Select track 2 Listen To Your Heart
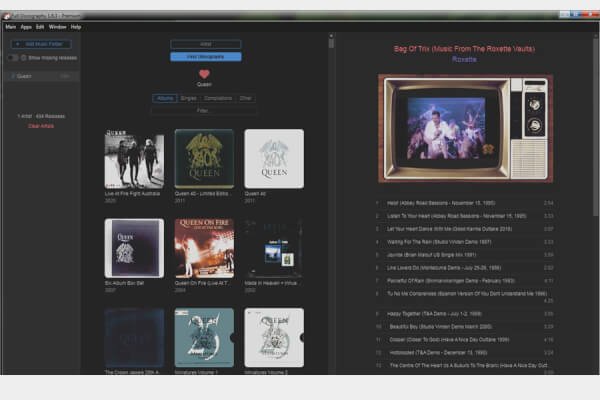Screen dimensions: 600x400 click(465, 216)
